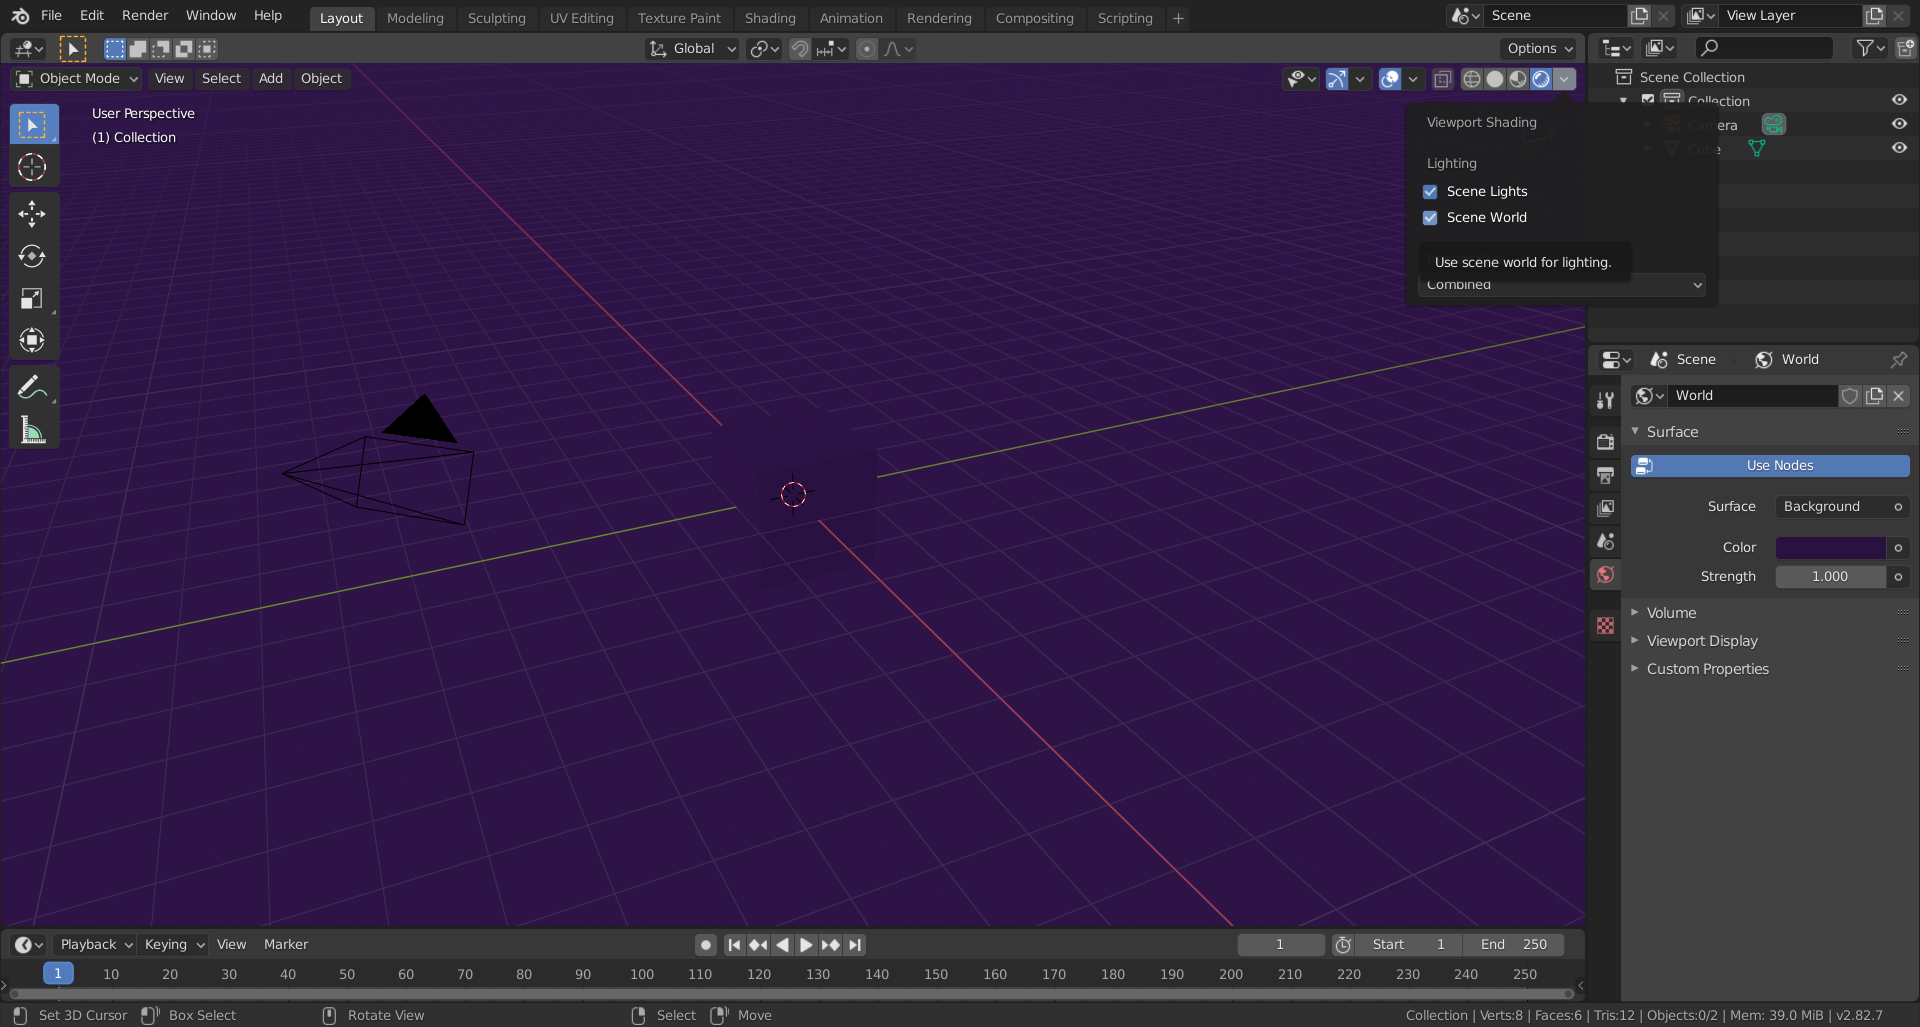Switch viewport to Wireframe shading
This screenshot has height=1027, width=1920.
[1471, 79]
